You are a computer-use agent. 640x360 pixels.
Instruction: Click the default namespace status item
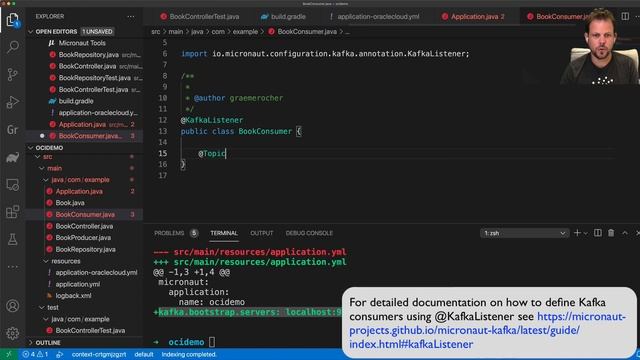144,354
